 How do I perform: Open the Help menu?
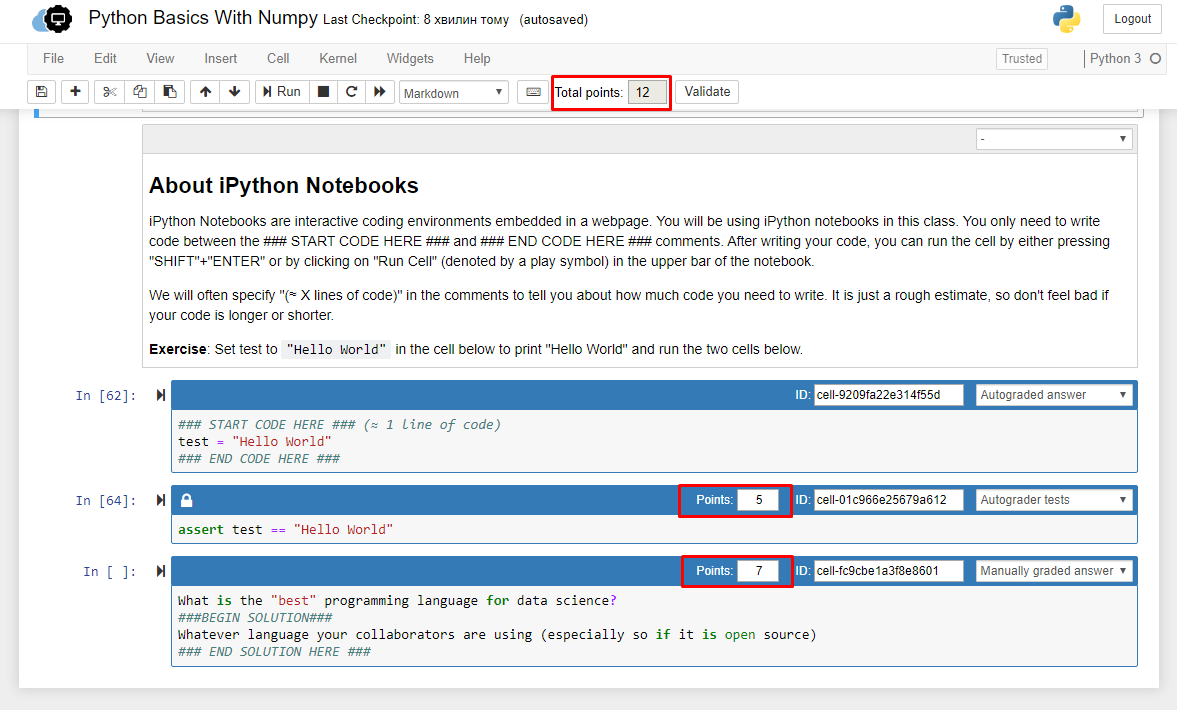tap(477, 59)
